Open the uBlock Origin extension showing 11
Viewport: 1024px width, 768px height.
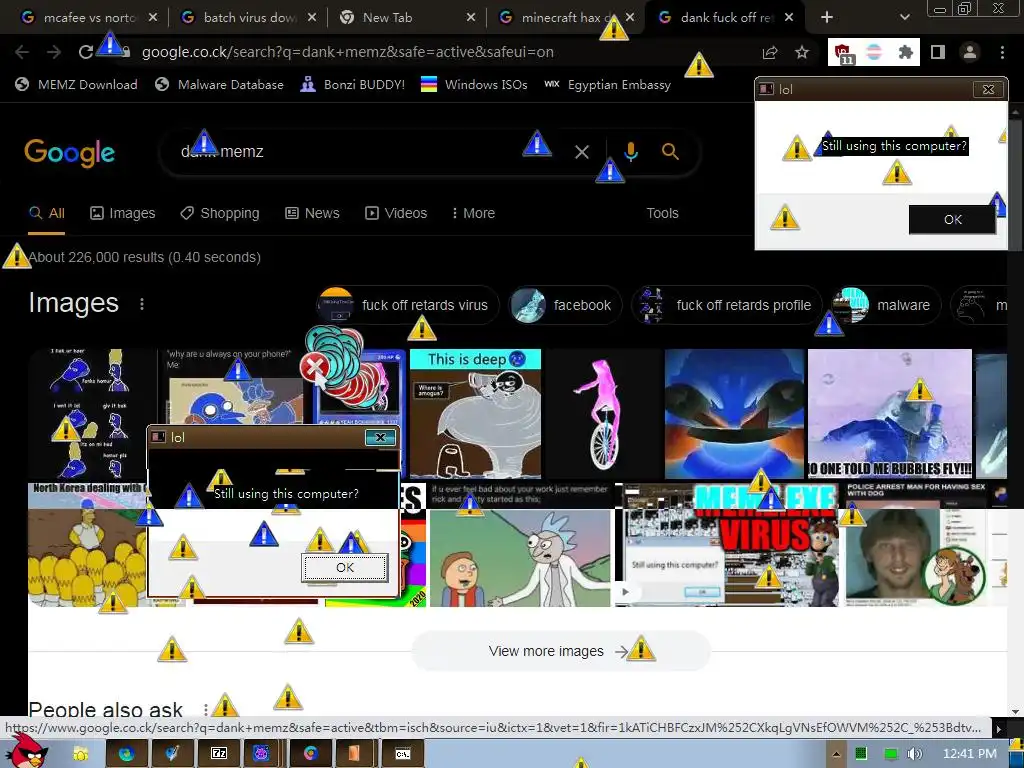pyautogui.click(x=843, y=53)
